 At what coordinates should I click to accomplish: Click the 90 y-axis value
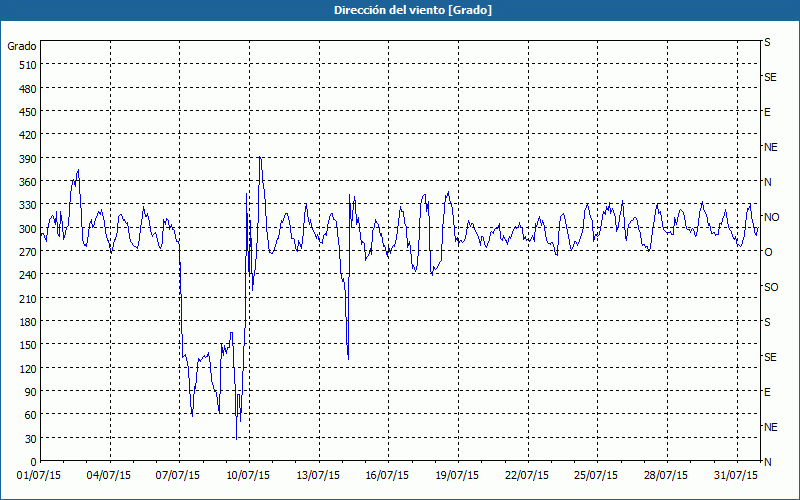(31, 392)
